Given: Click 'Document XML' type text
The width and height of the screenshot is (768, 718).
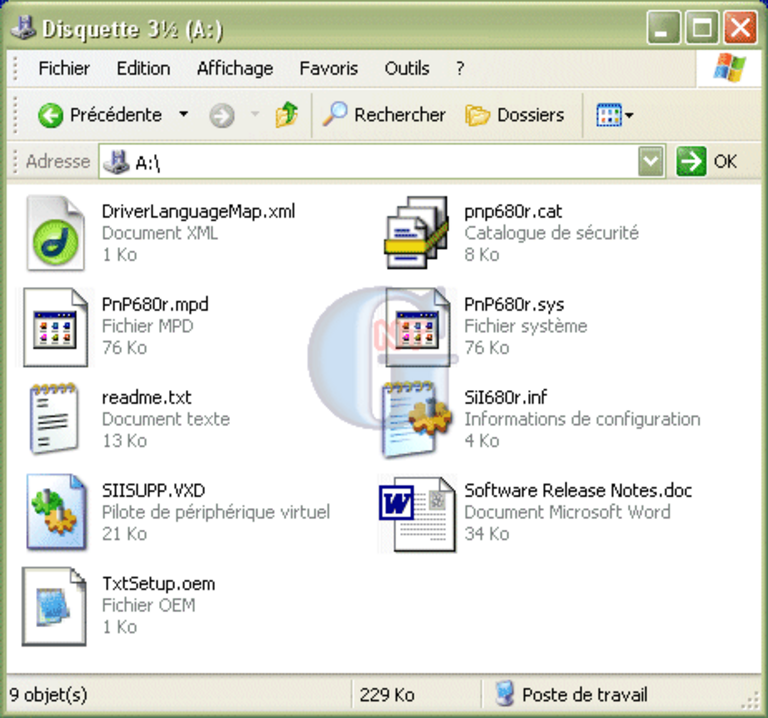Looking at the screenshot, I should (160, 233).
